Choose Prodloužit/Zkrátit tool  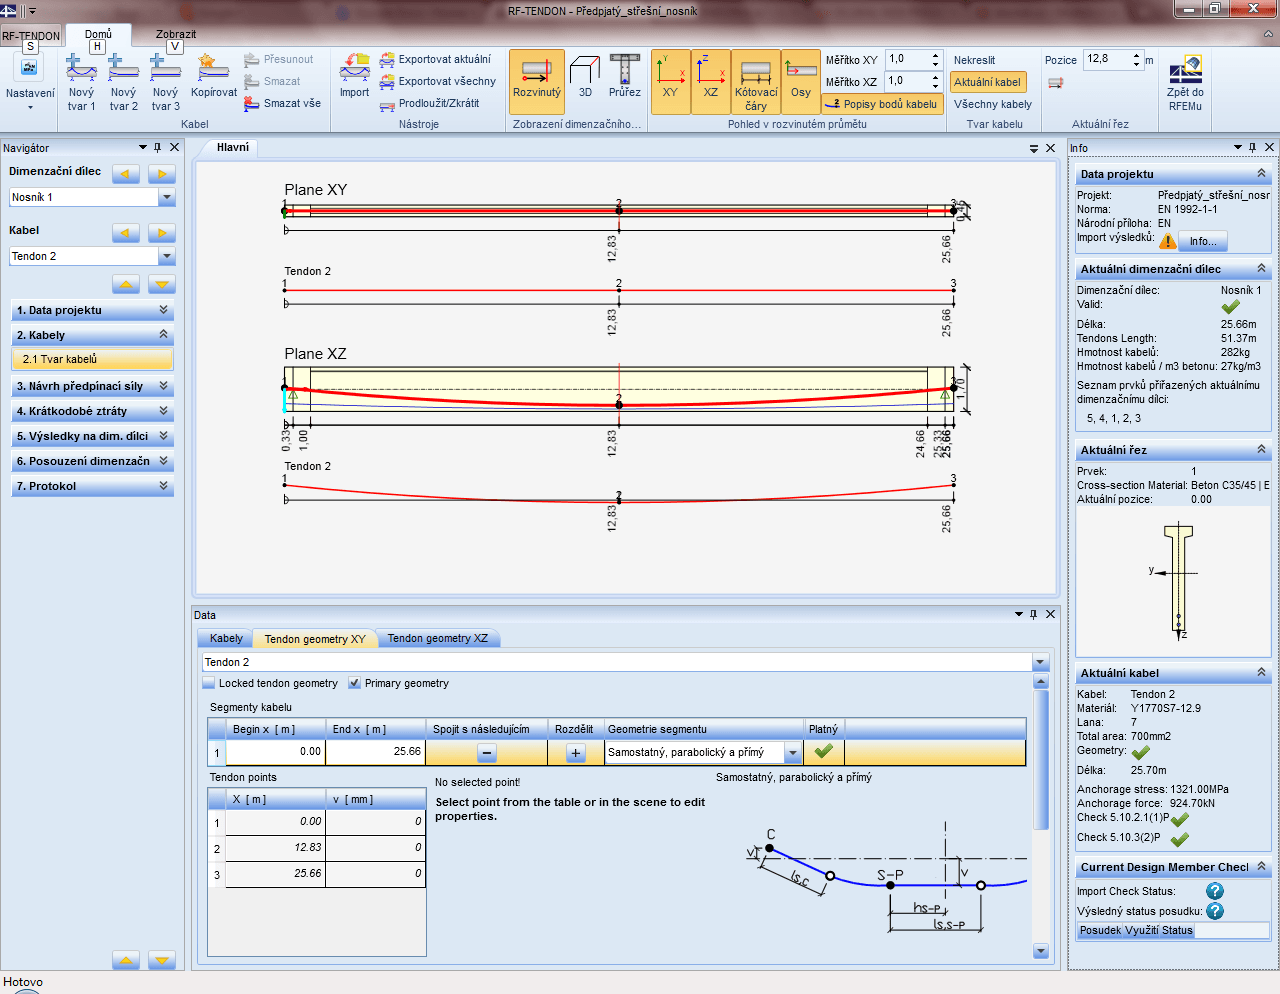[430, 104]
